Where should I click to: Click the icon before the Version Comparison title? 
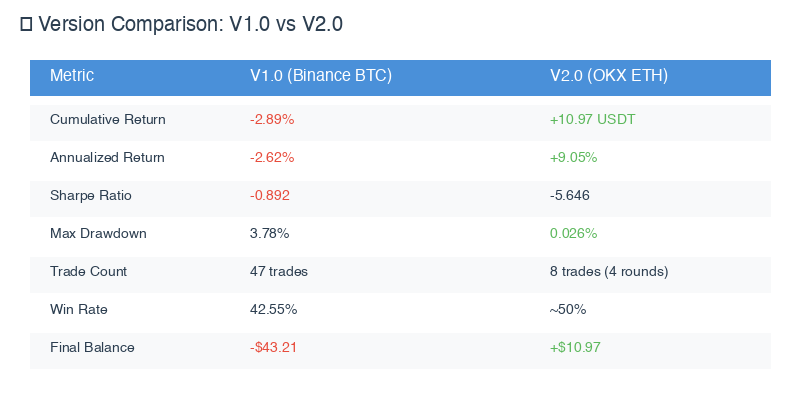point(26,25)
